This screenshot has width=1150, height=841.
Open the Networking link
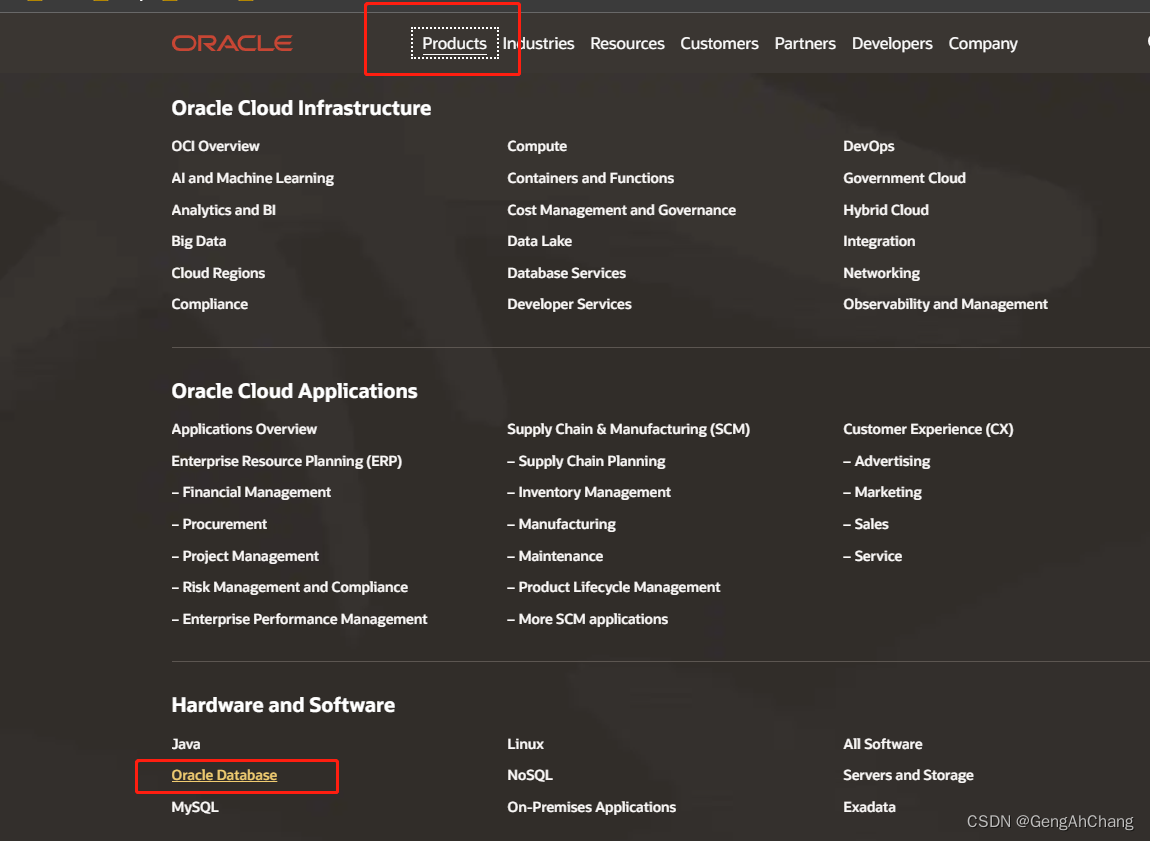pos(881,273)
